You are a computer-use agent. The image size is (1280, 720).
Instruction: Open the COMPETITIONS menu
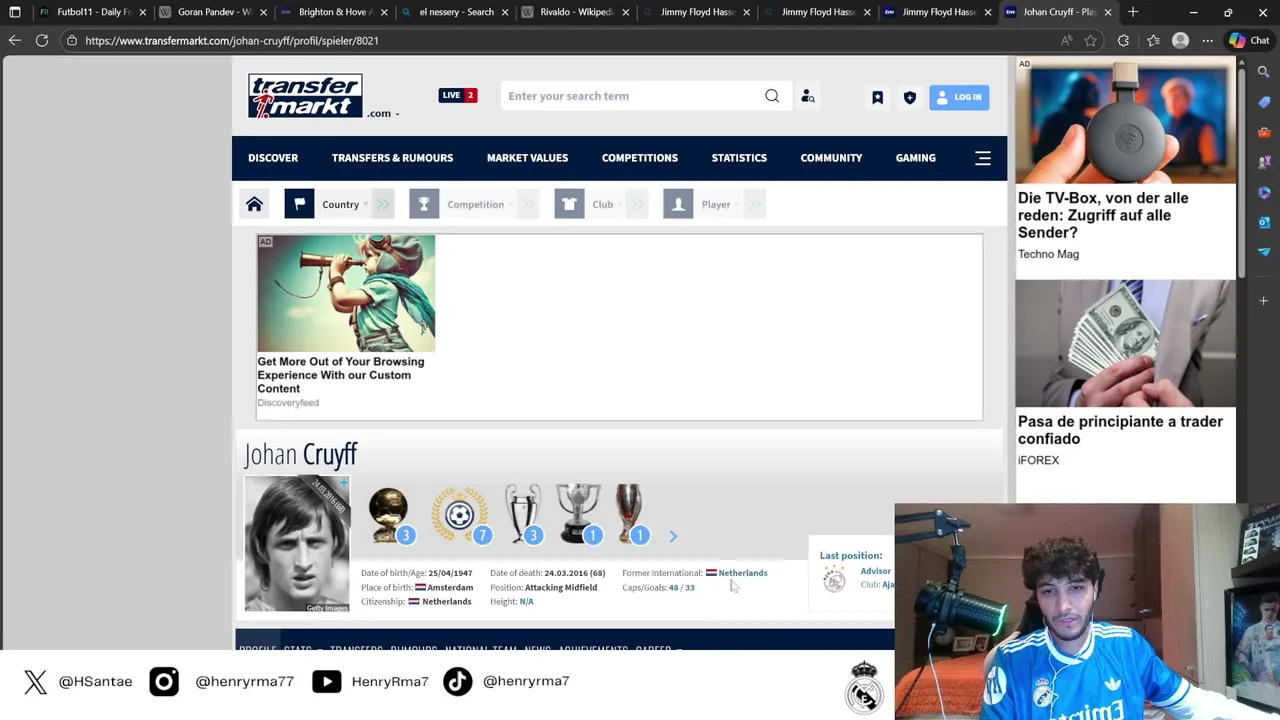pyautogui.click(x=640, y=158)
